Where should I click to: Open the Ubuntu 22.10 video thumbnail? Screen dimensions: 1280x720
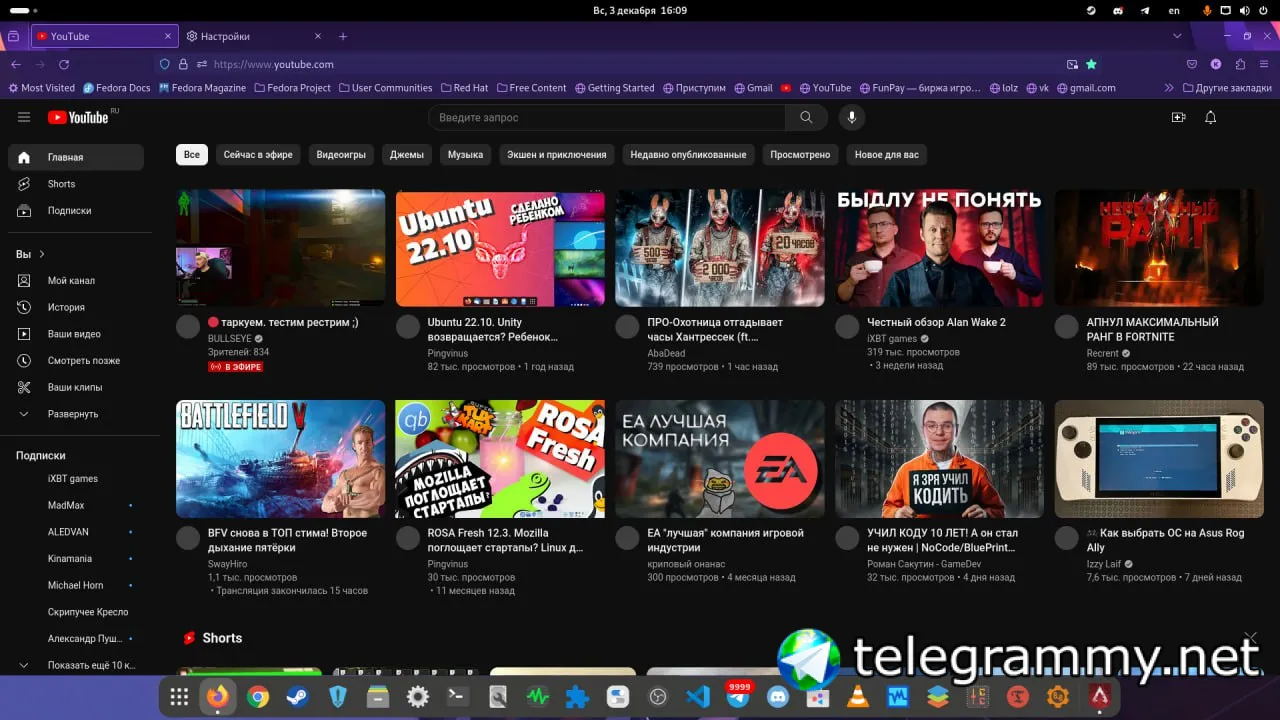pos(500,248)
